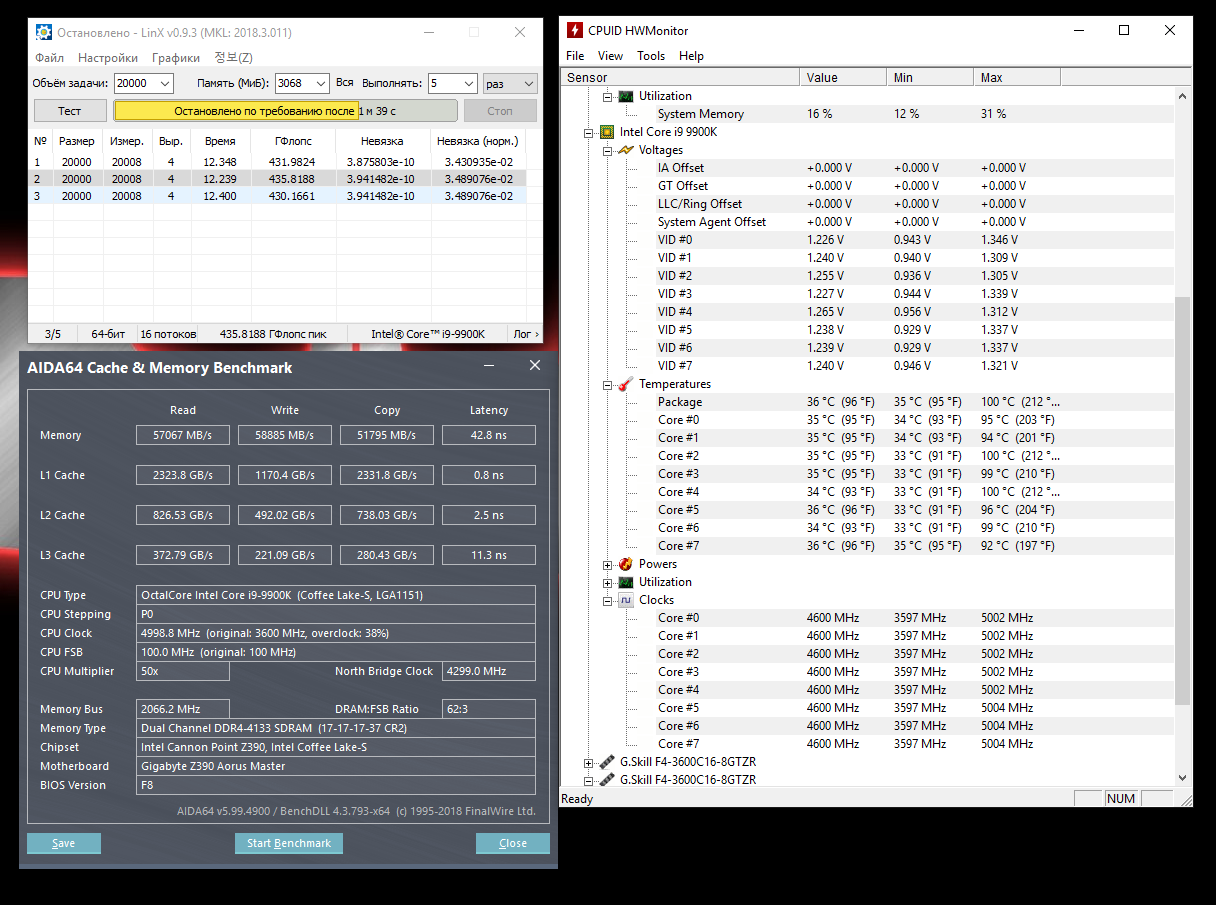This screenshot has height=905, width=1216.
Task: Open the Память (МиБ) dropdown showing 3068
Action: (301, 84)
